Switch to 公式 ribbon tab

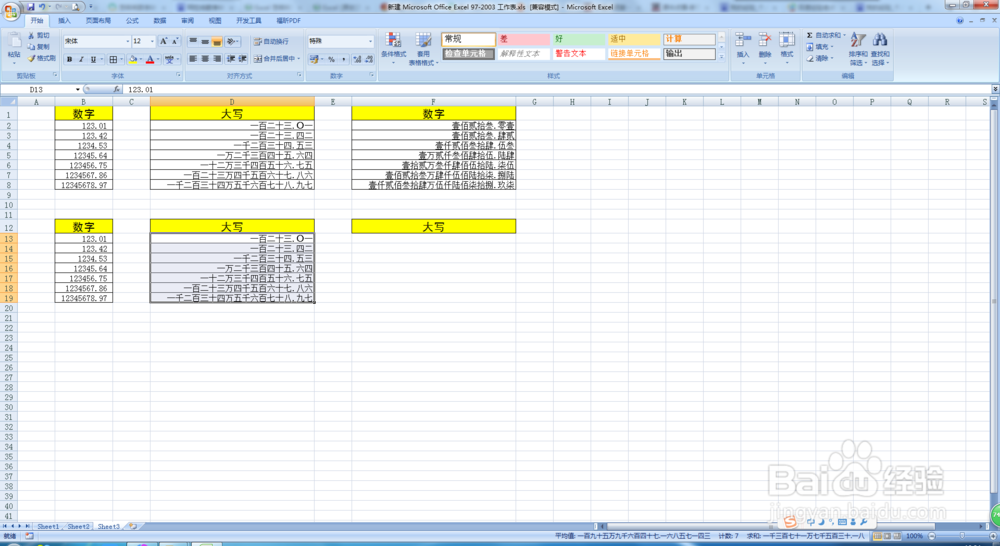tap(132, 21)
